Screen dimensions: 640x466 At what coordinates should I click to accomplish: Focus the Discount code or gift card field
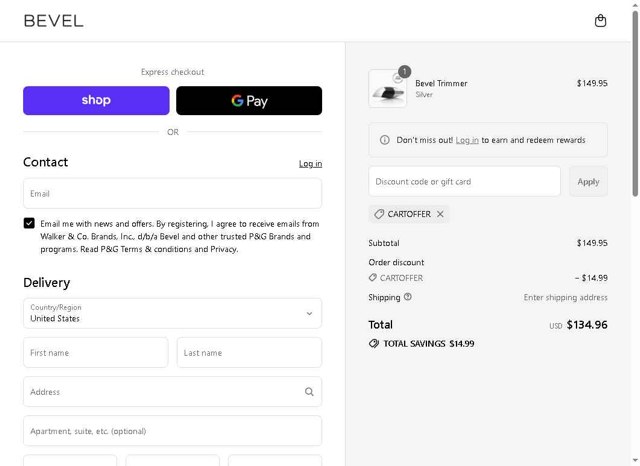[x=464, y=181]
